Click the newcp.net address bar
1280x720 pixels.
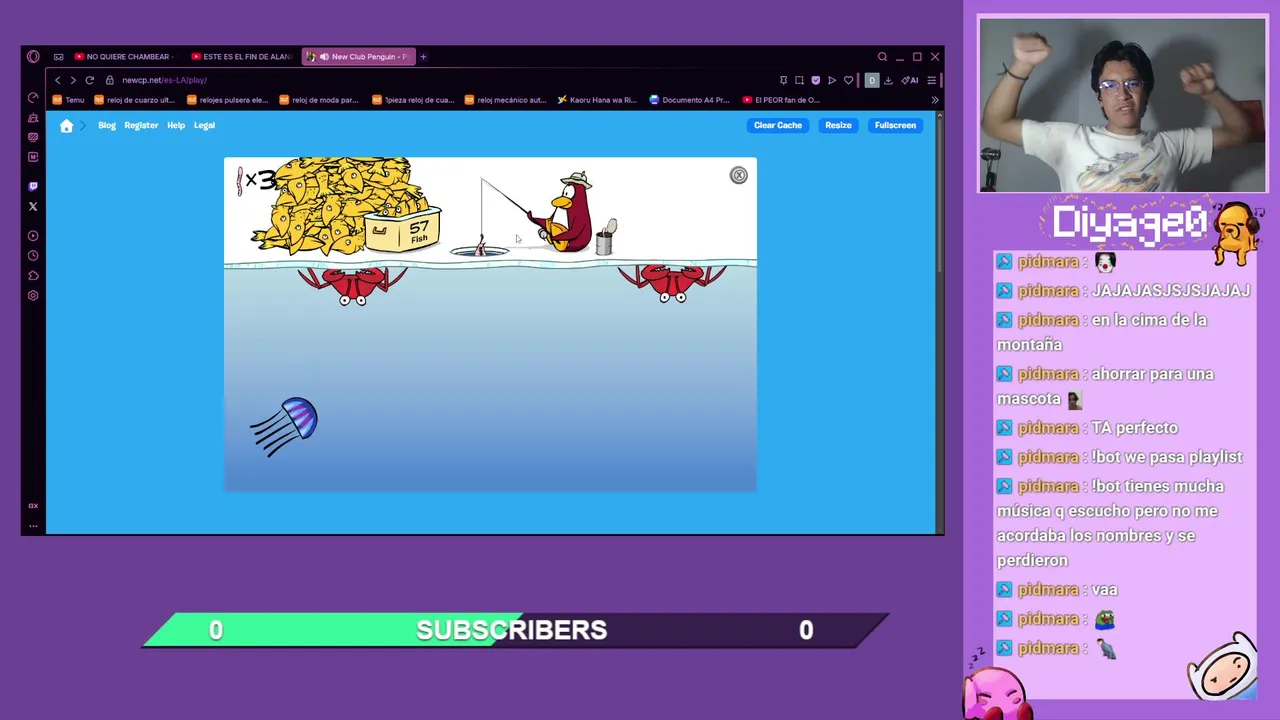coord(440,80)
